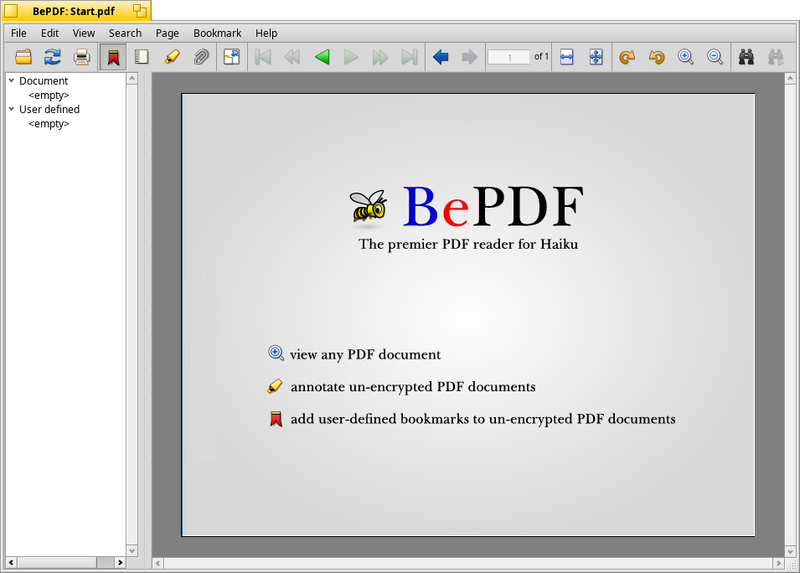Click the 'The premier PDF reader for Haiku' tagline
Screen dimensions: 800x573
tap(468, 244)
